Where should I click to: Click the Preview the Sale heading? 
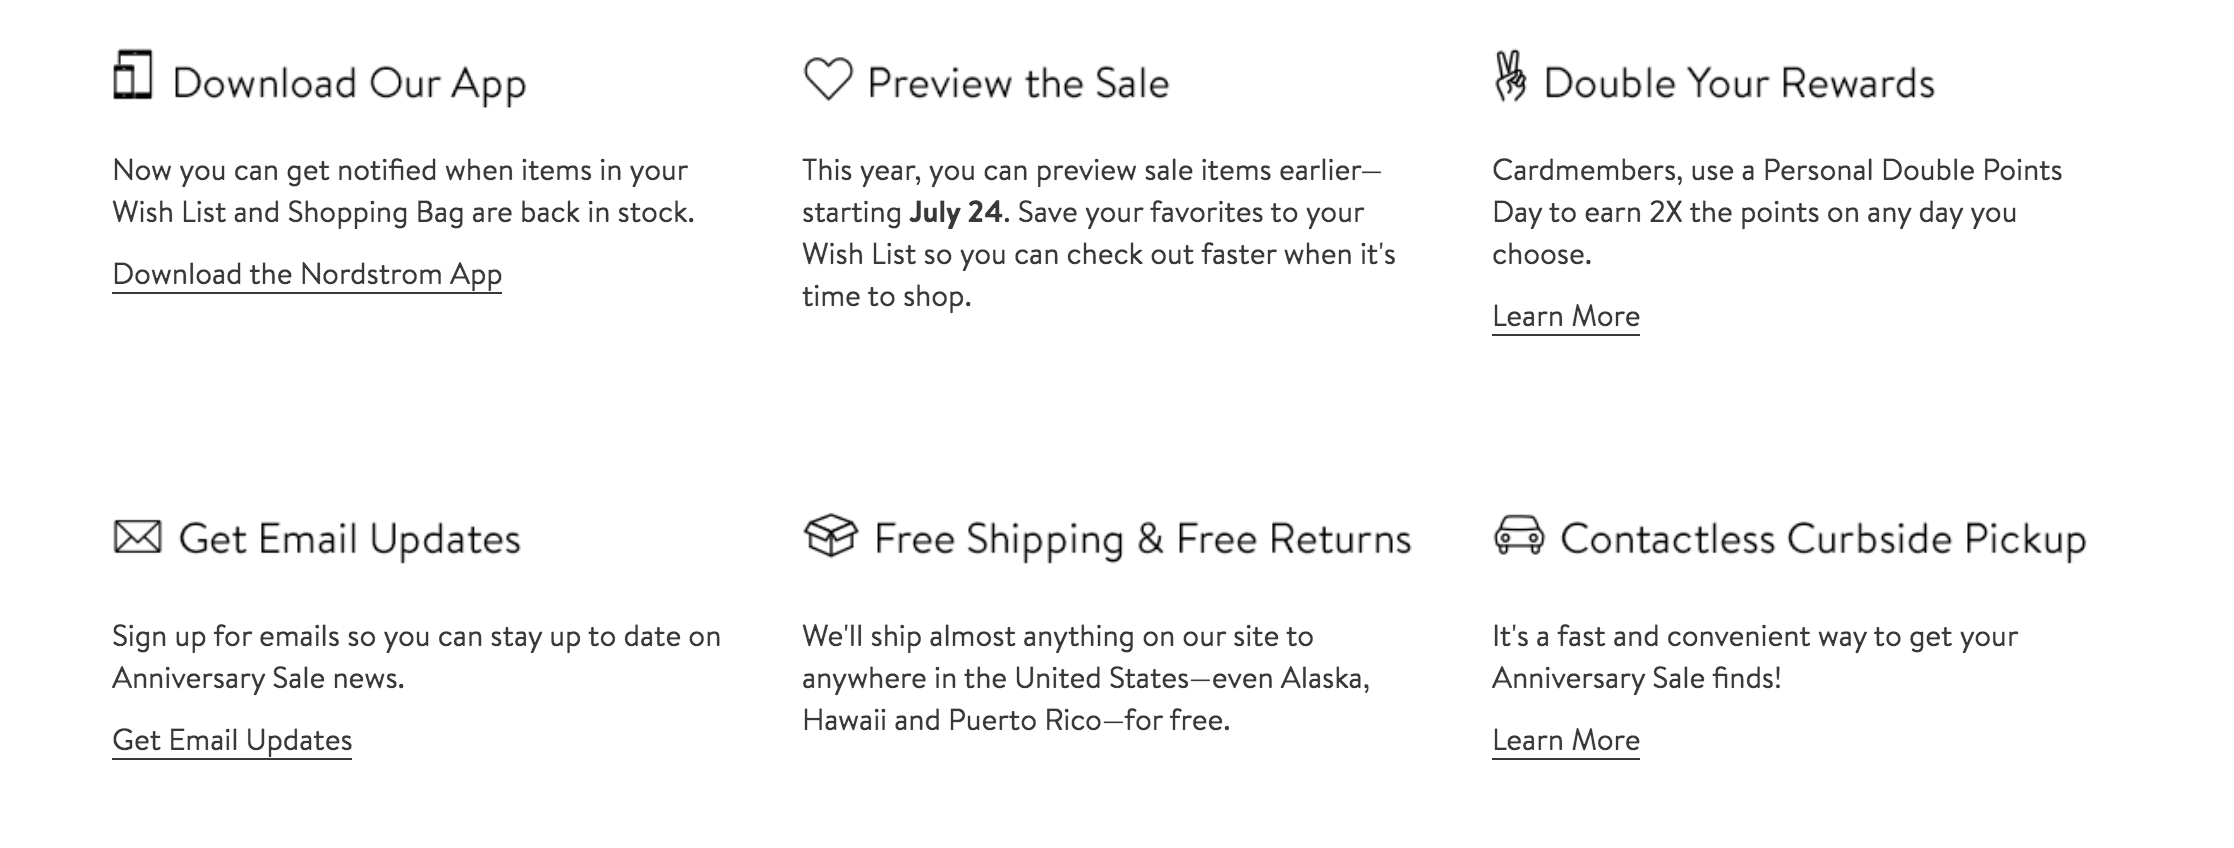click(1018, 83)
